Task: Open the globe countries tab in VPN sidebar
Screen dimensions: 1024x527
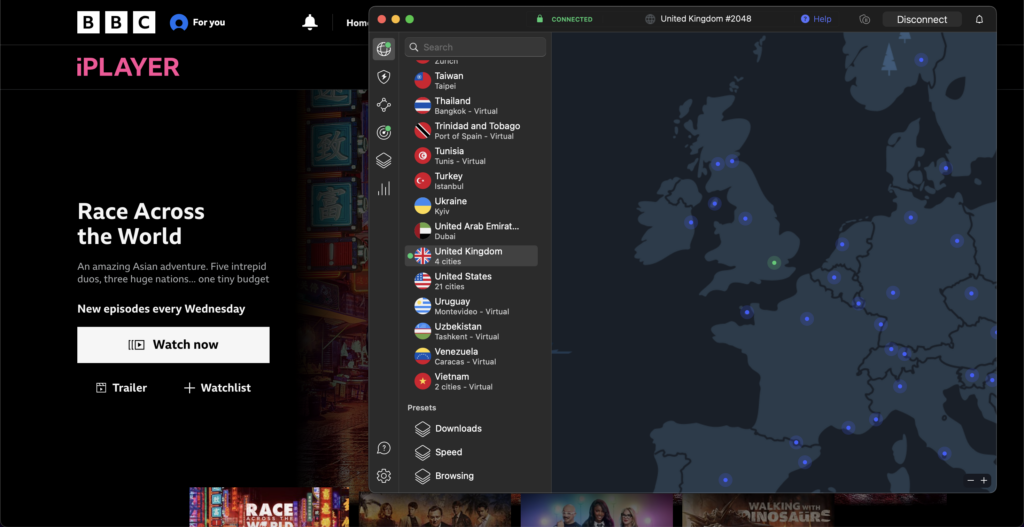Action: click(384, 50)
